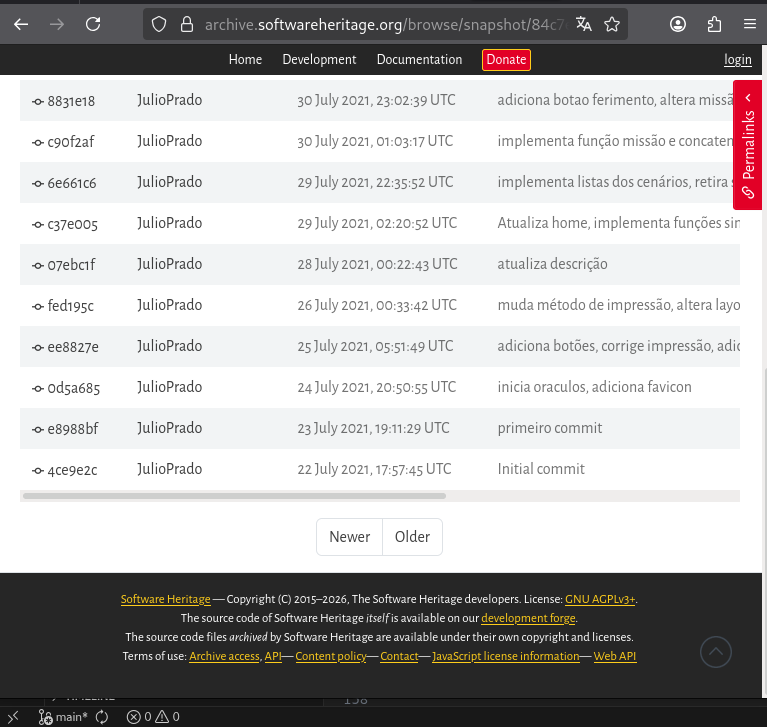Click commit message 'atualiza descrição'
The image size is (767, 727).
pos(552,264)
